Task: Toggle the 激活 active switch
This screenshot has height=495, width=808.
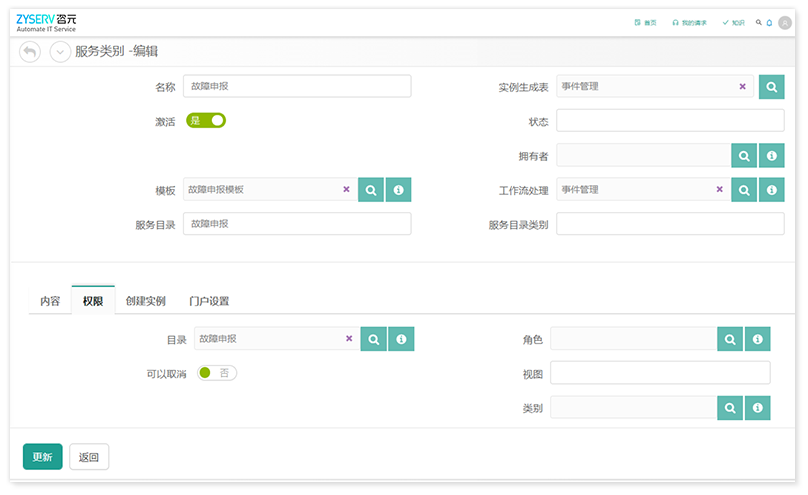Action: pyautogui.click(x=206, y=121)
